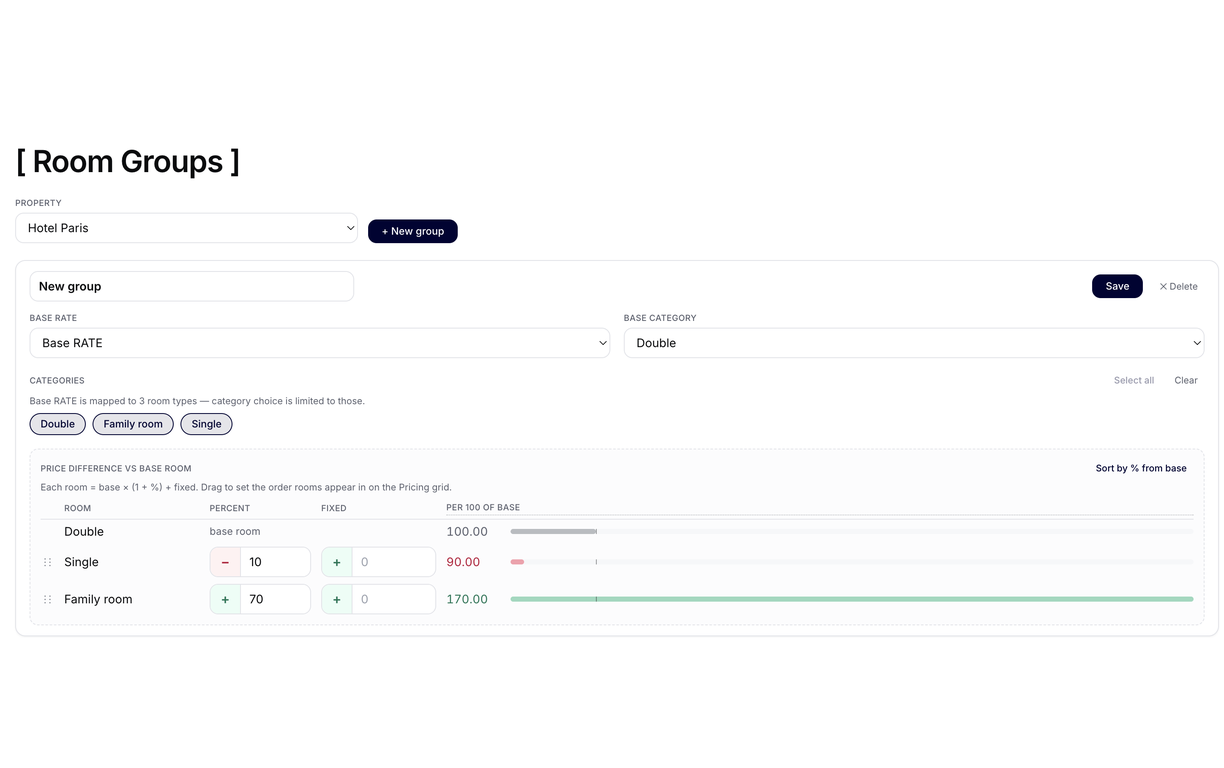Toggle the Single category chip
The height and width of the screenshot is (768, 1224).
[207, 424]
